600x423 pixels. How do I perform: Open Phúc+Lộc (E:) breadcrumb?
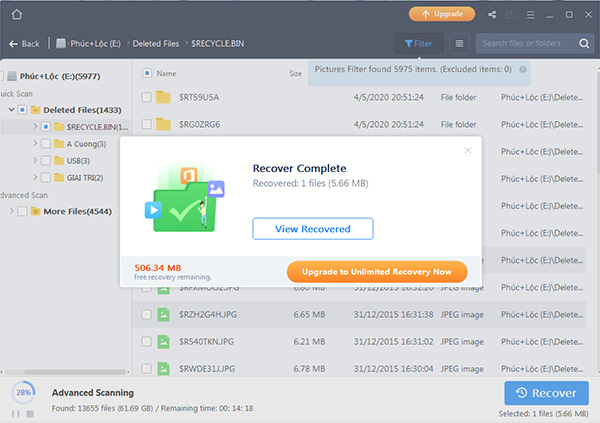(95, 44)
